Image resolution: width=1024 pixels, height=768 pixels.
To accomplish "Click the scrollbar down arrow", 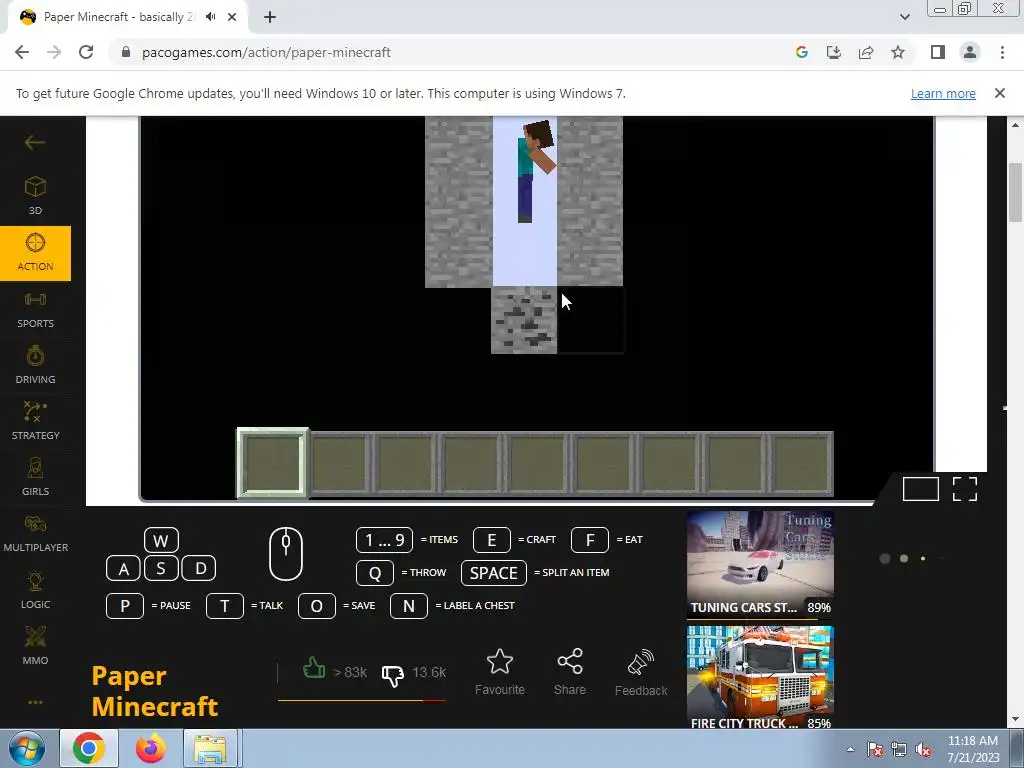I will (1016, 720).
